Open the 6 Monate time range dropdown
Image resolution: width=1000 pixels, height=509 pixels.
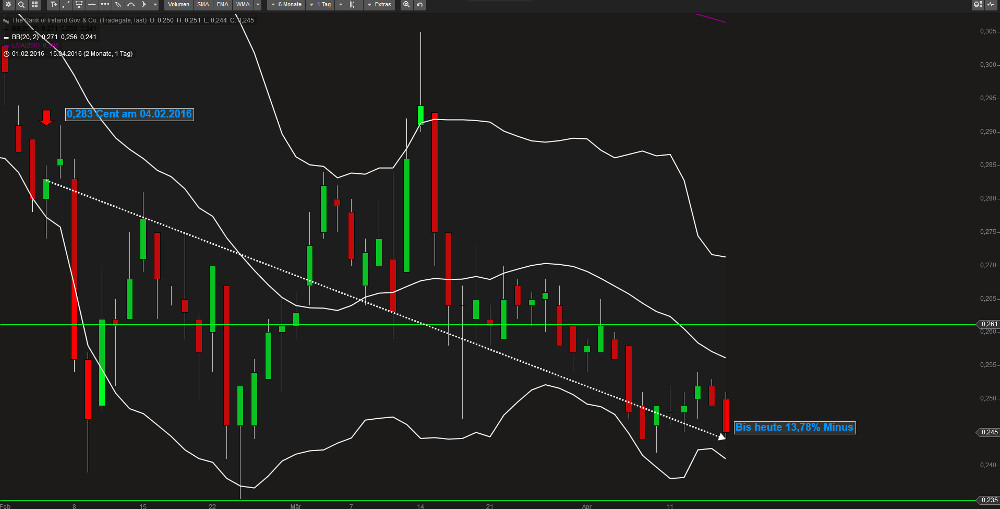pos(288,5)
